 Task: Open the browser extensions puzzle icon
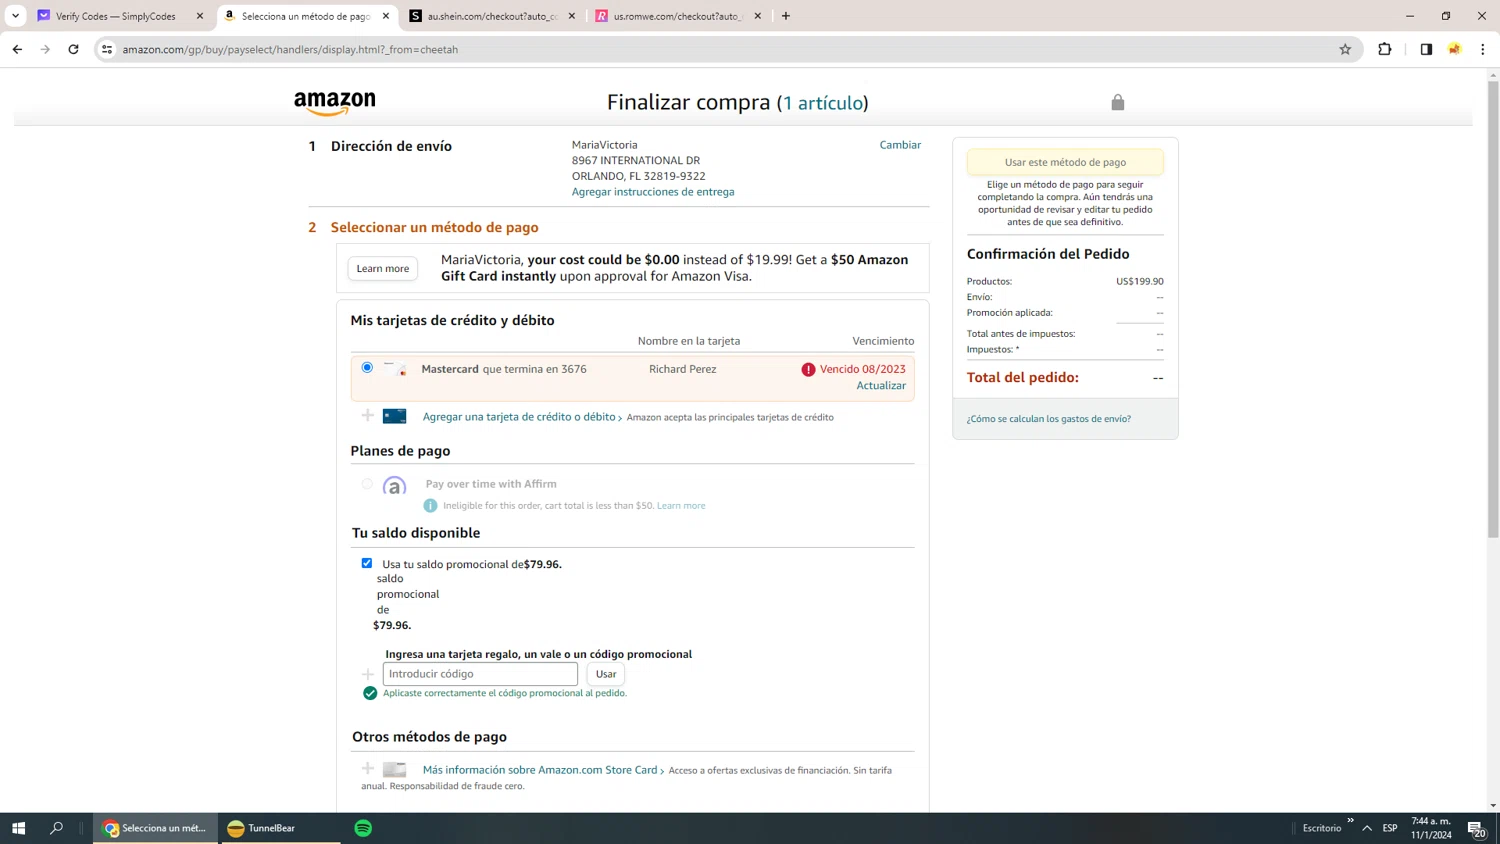pyautogui.click(x=1385, y=49)
